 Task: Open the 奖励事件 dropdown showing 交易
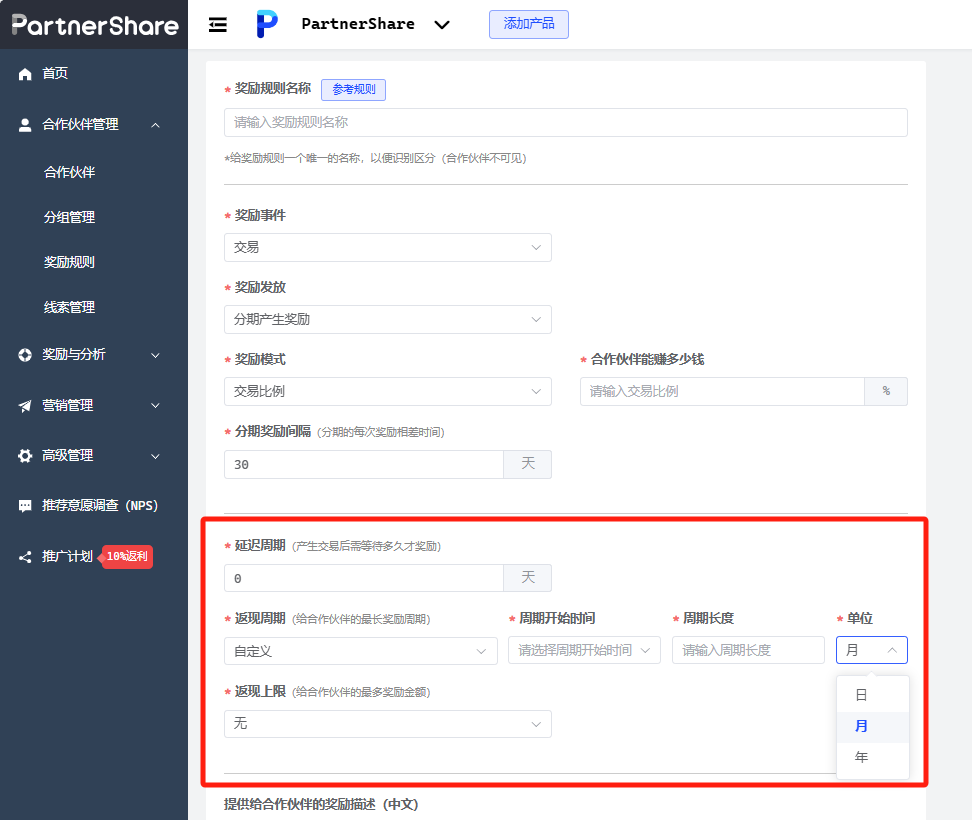click(388, 247)
